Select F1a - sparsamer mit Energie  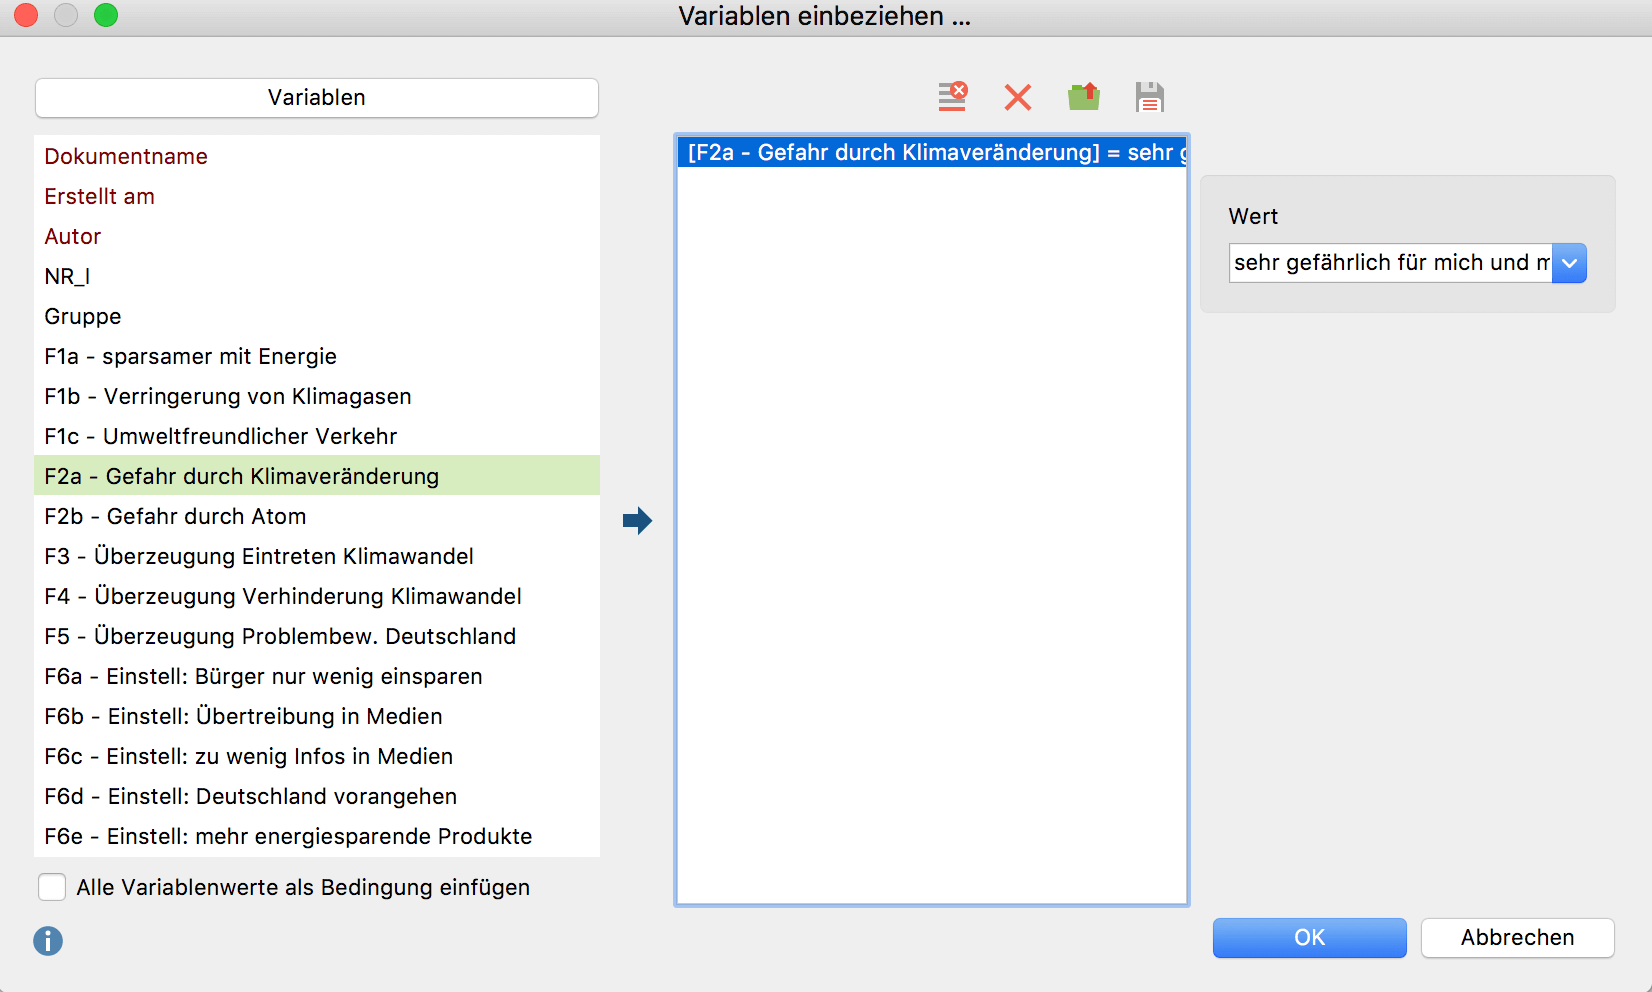click(317, 356)
